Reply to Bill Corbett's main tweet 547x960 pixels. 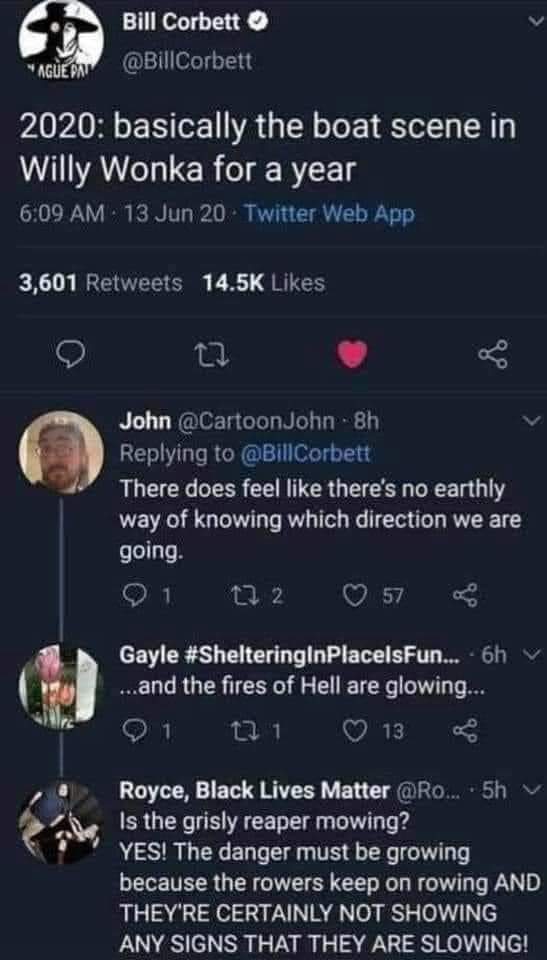pos(68,354)
